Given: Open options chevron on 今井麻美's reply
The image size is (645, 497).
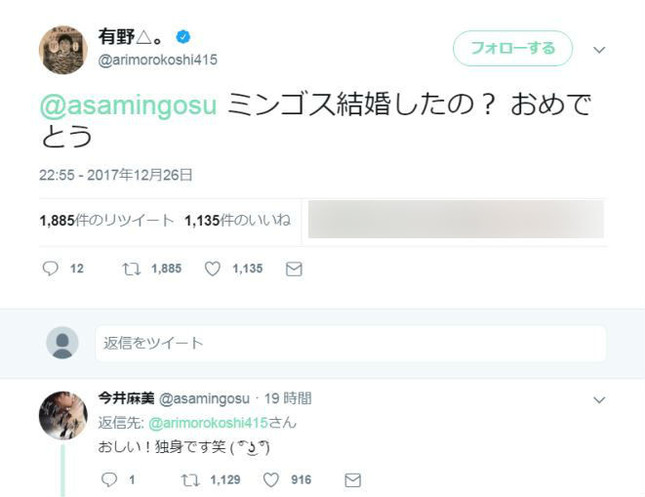Looking at the screenshot, I should coord(599,400).
